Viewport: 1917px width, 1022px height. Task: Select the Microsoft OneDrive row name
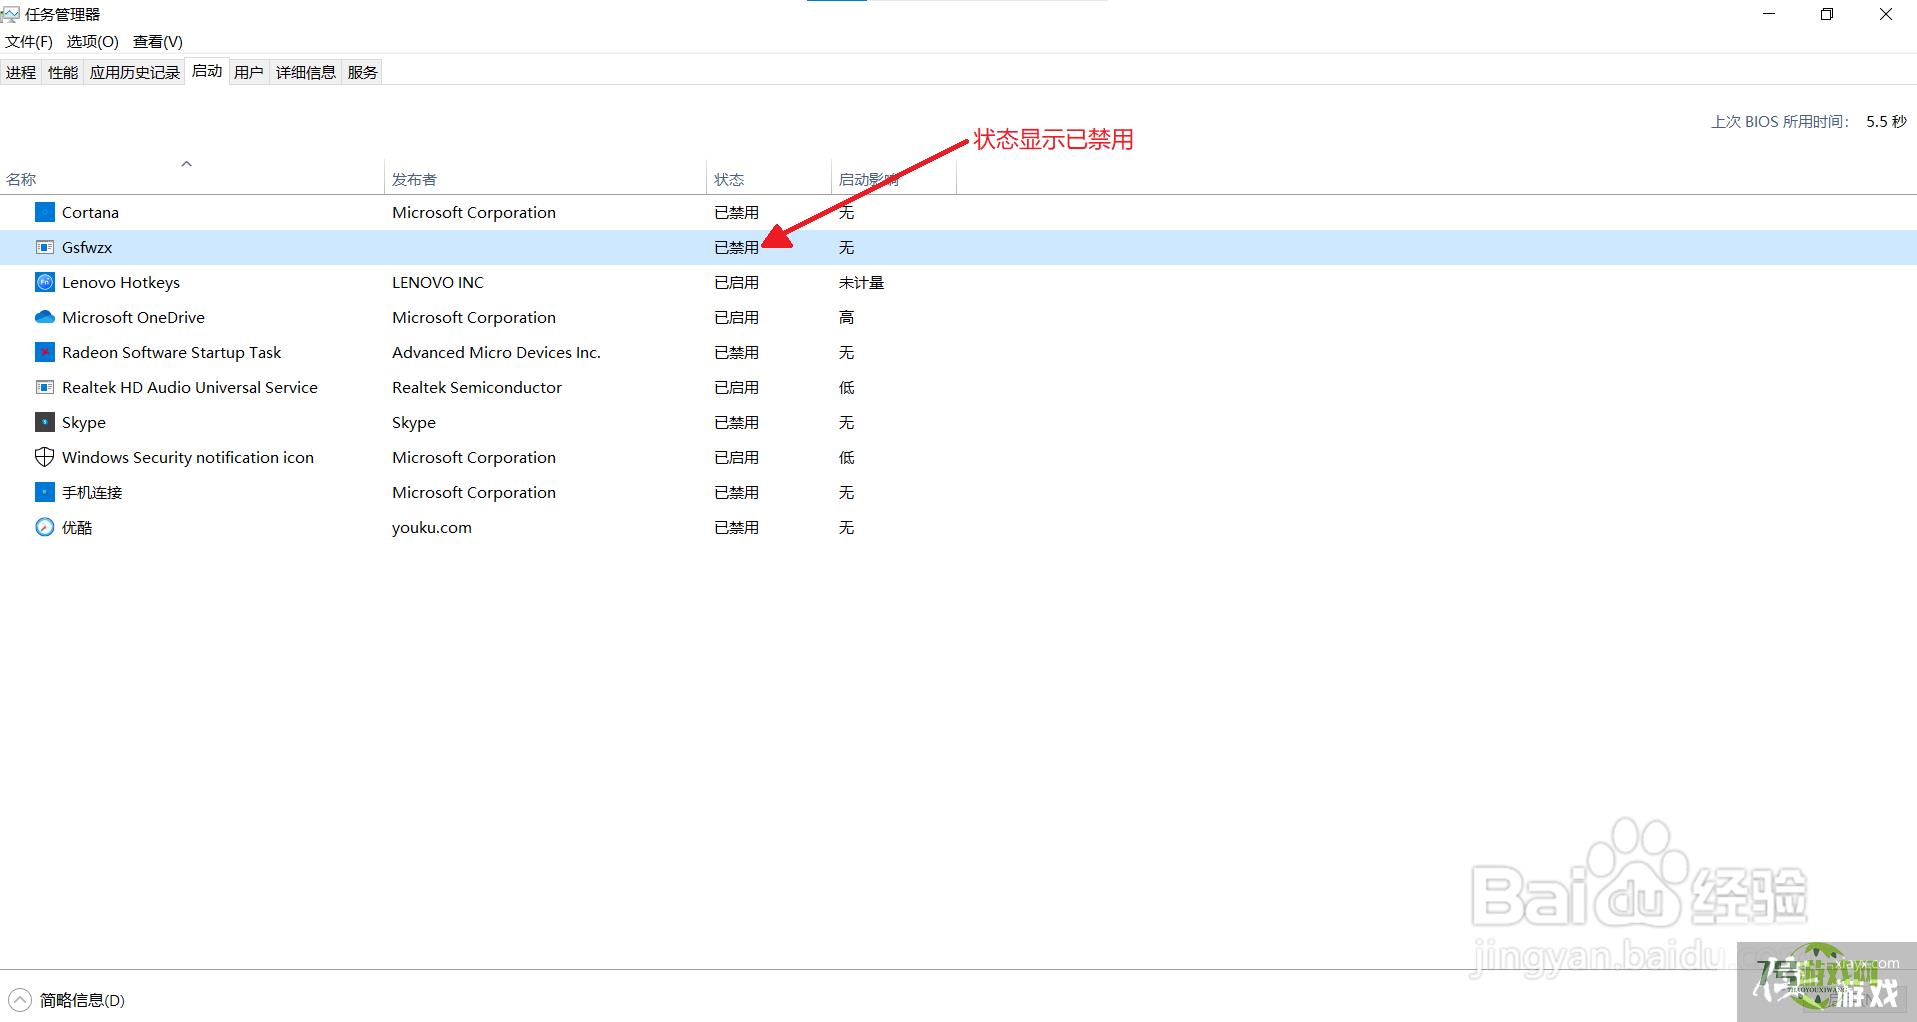[x=133, y=317]
